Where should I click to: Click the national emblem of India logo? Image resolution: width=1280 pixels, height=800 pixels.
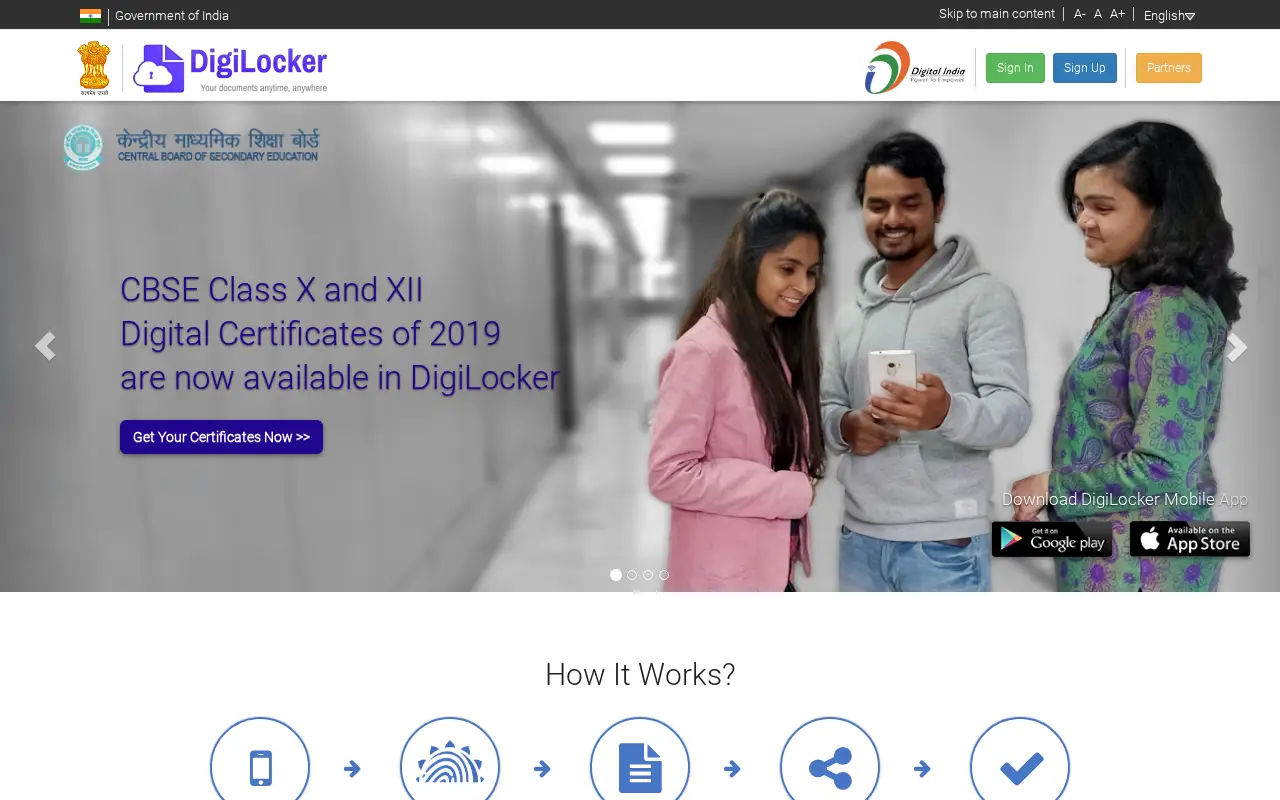pos(94,68)
